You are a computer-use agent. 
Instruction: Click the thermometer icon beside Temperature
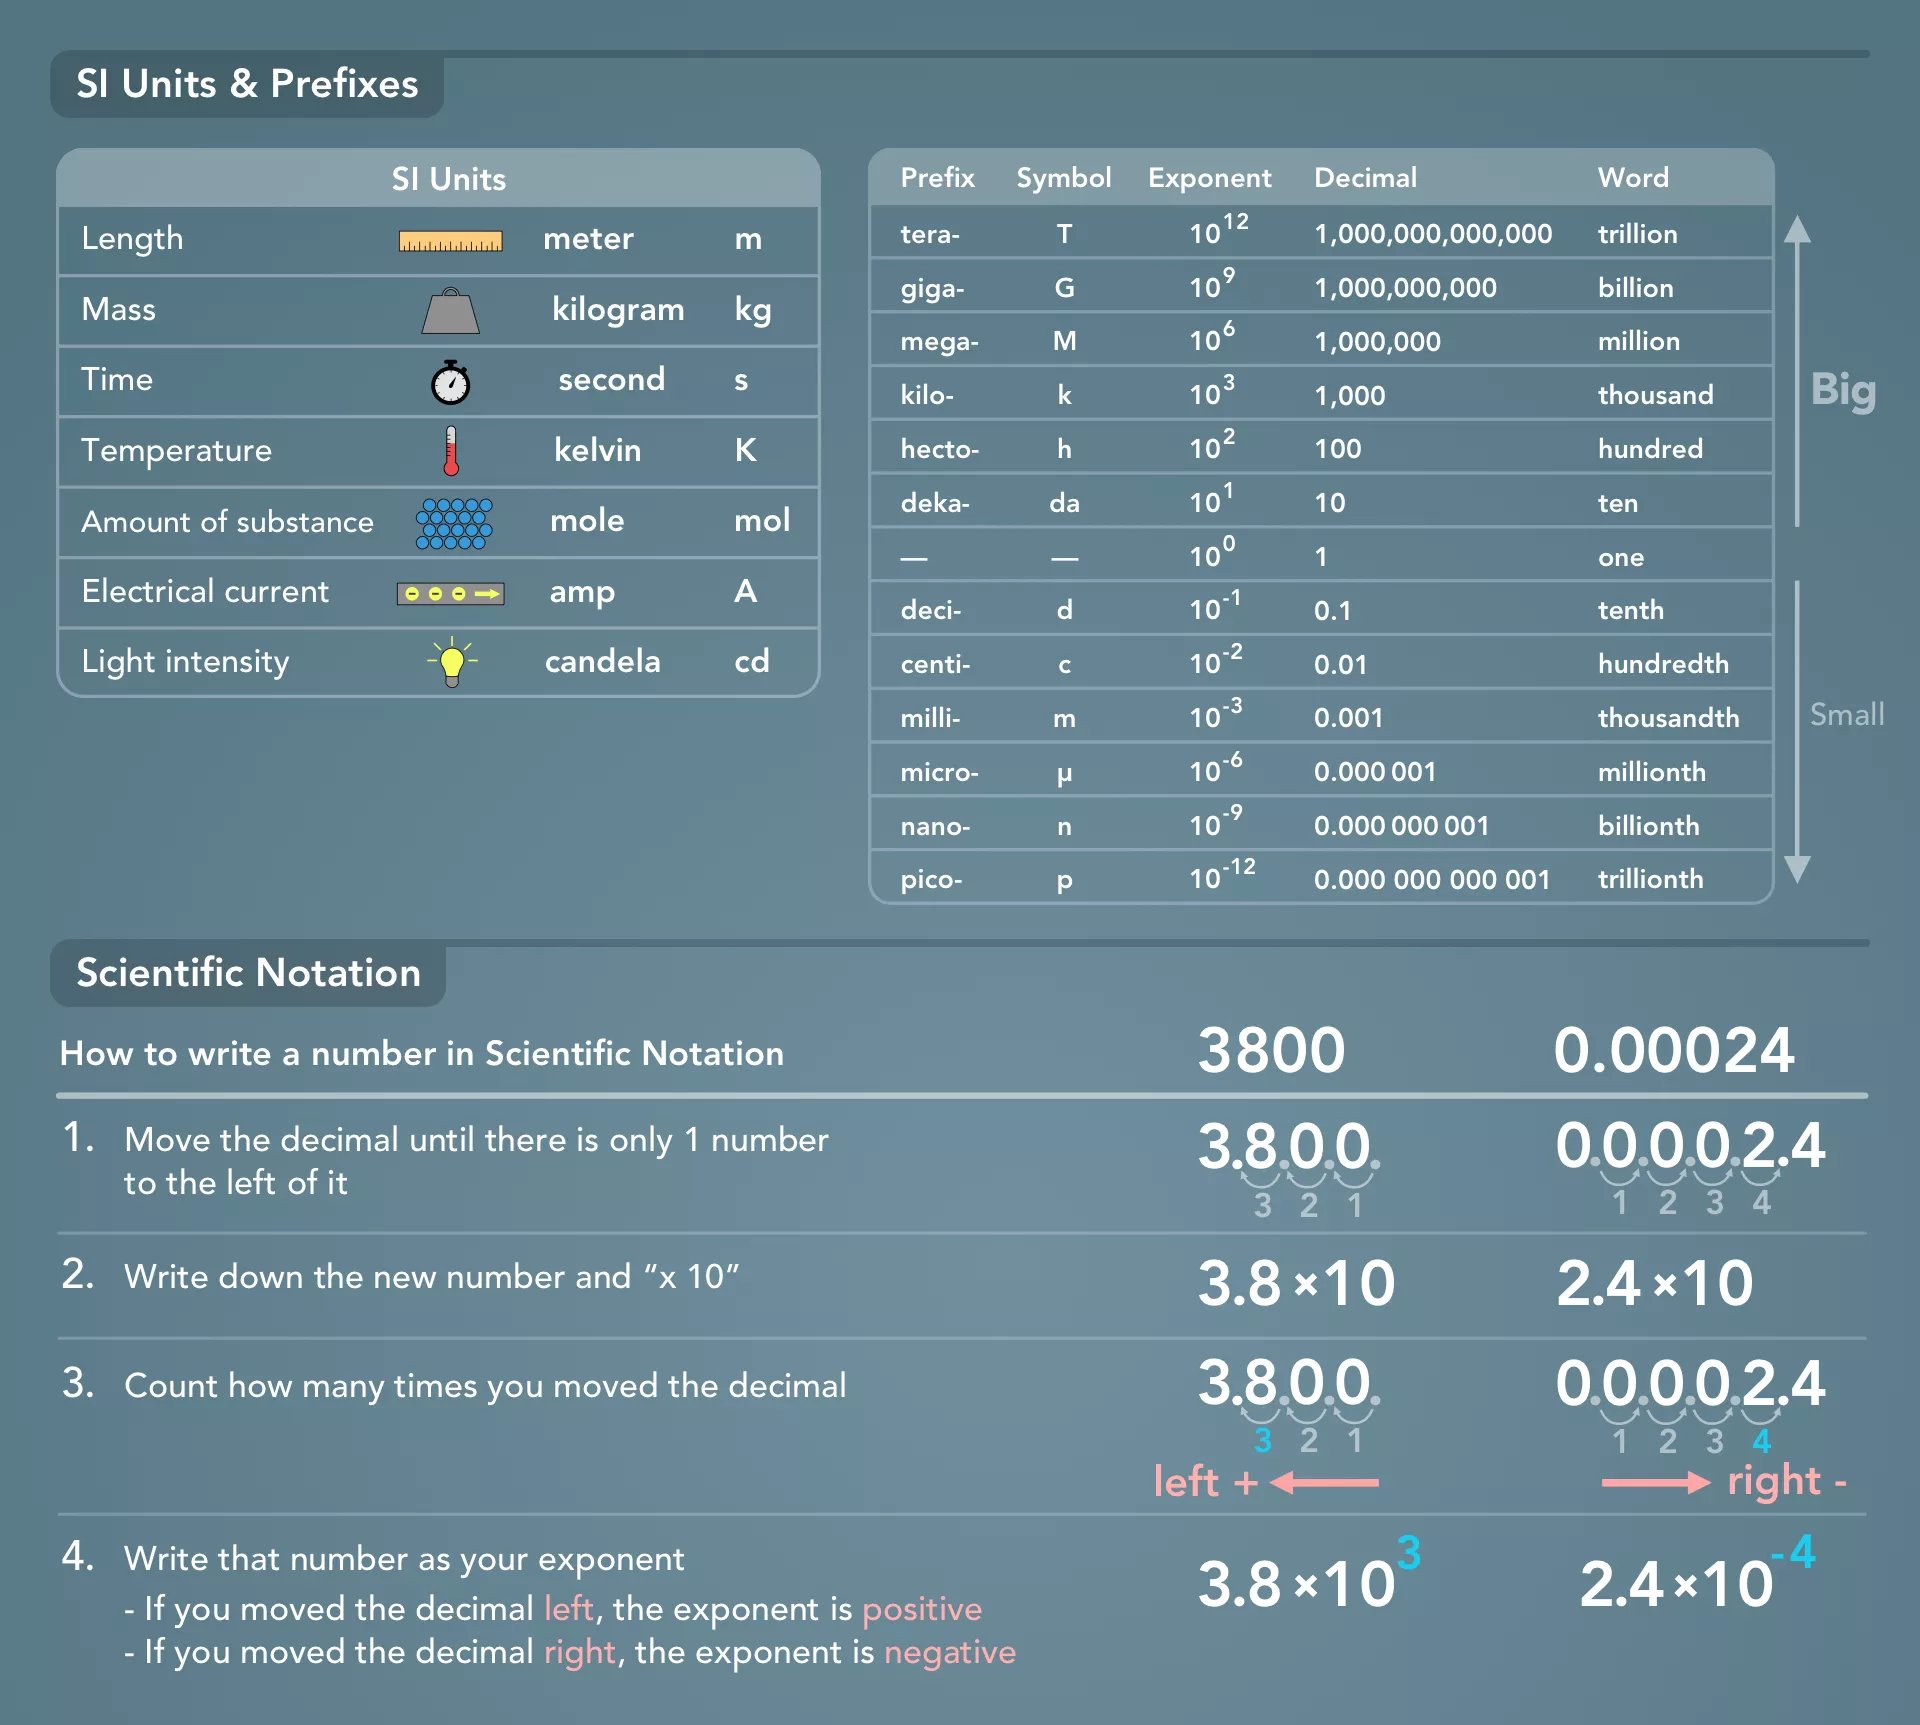tap(451, 451)
